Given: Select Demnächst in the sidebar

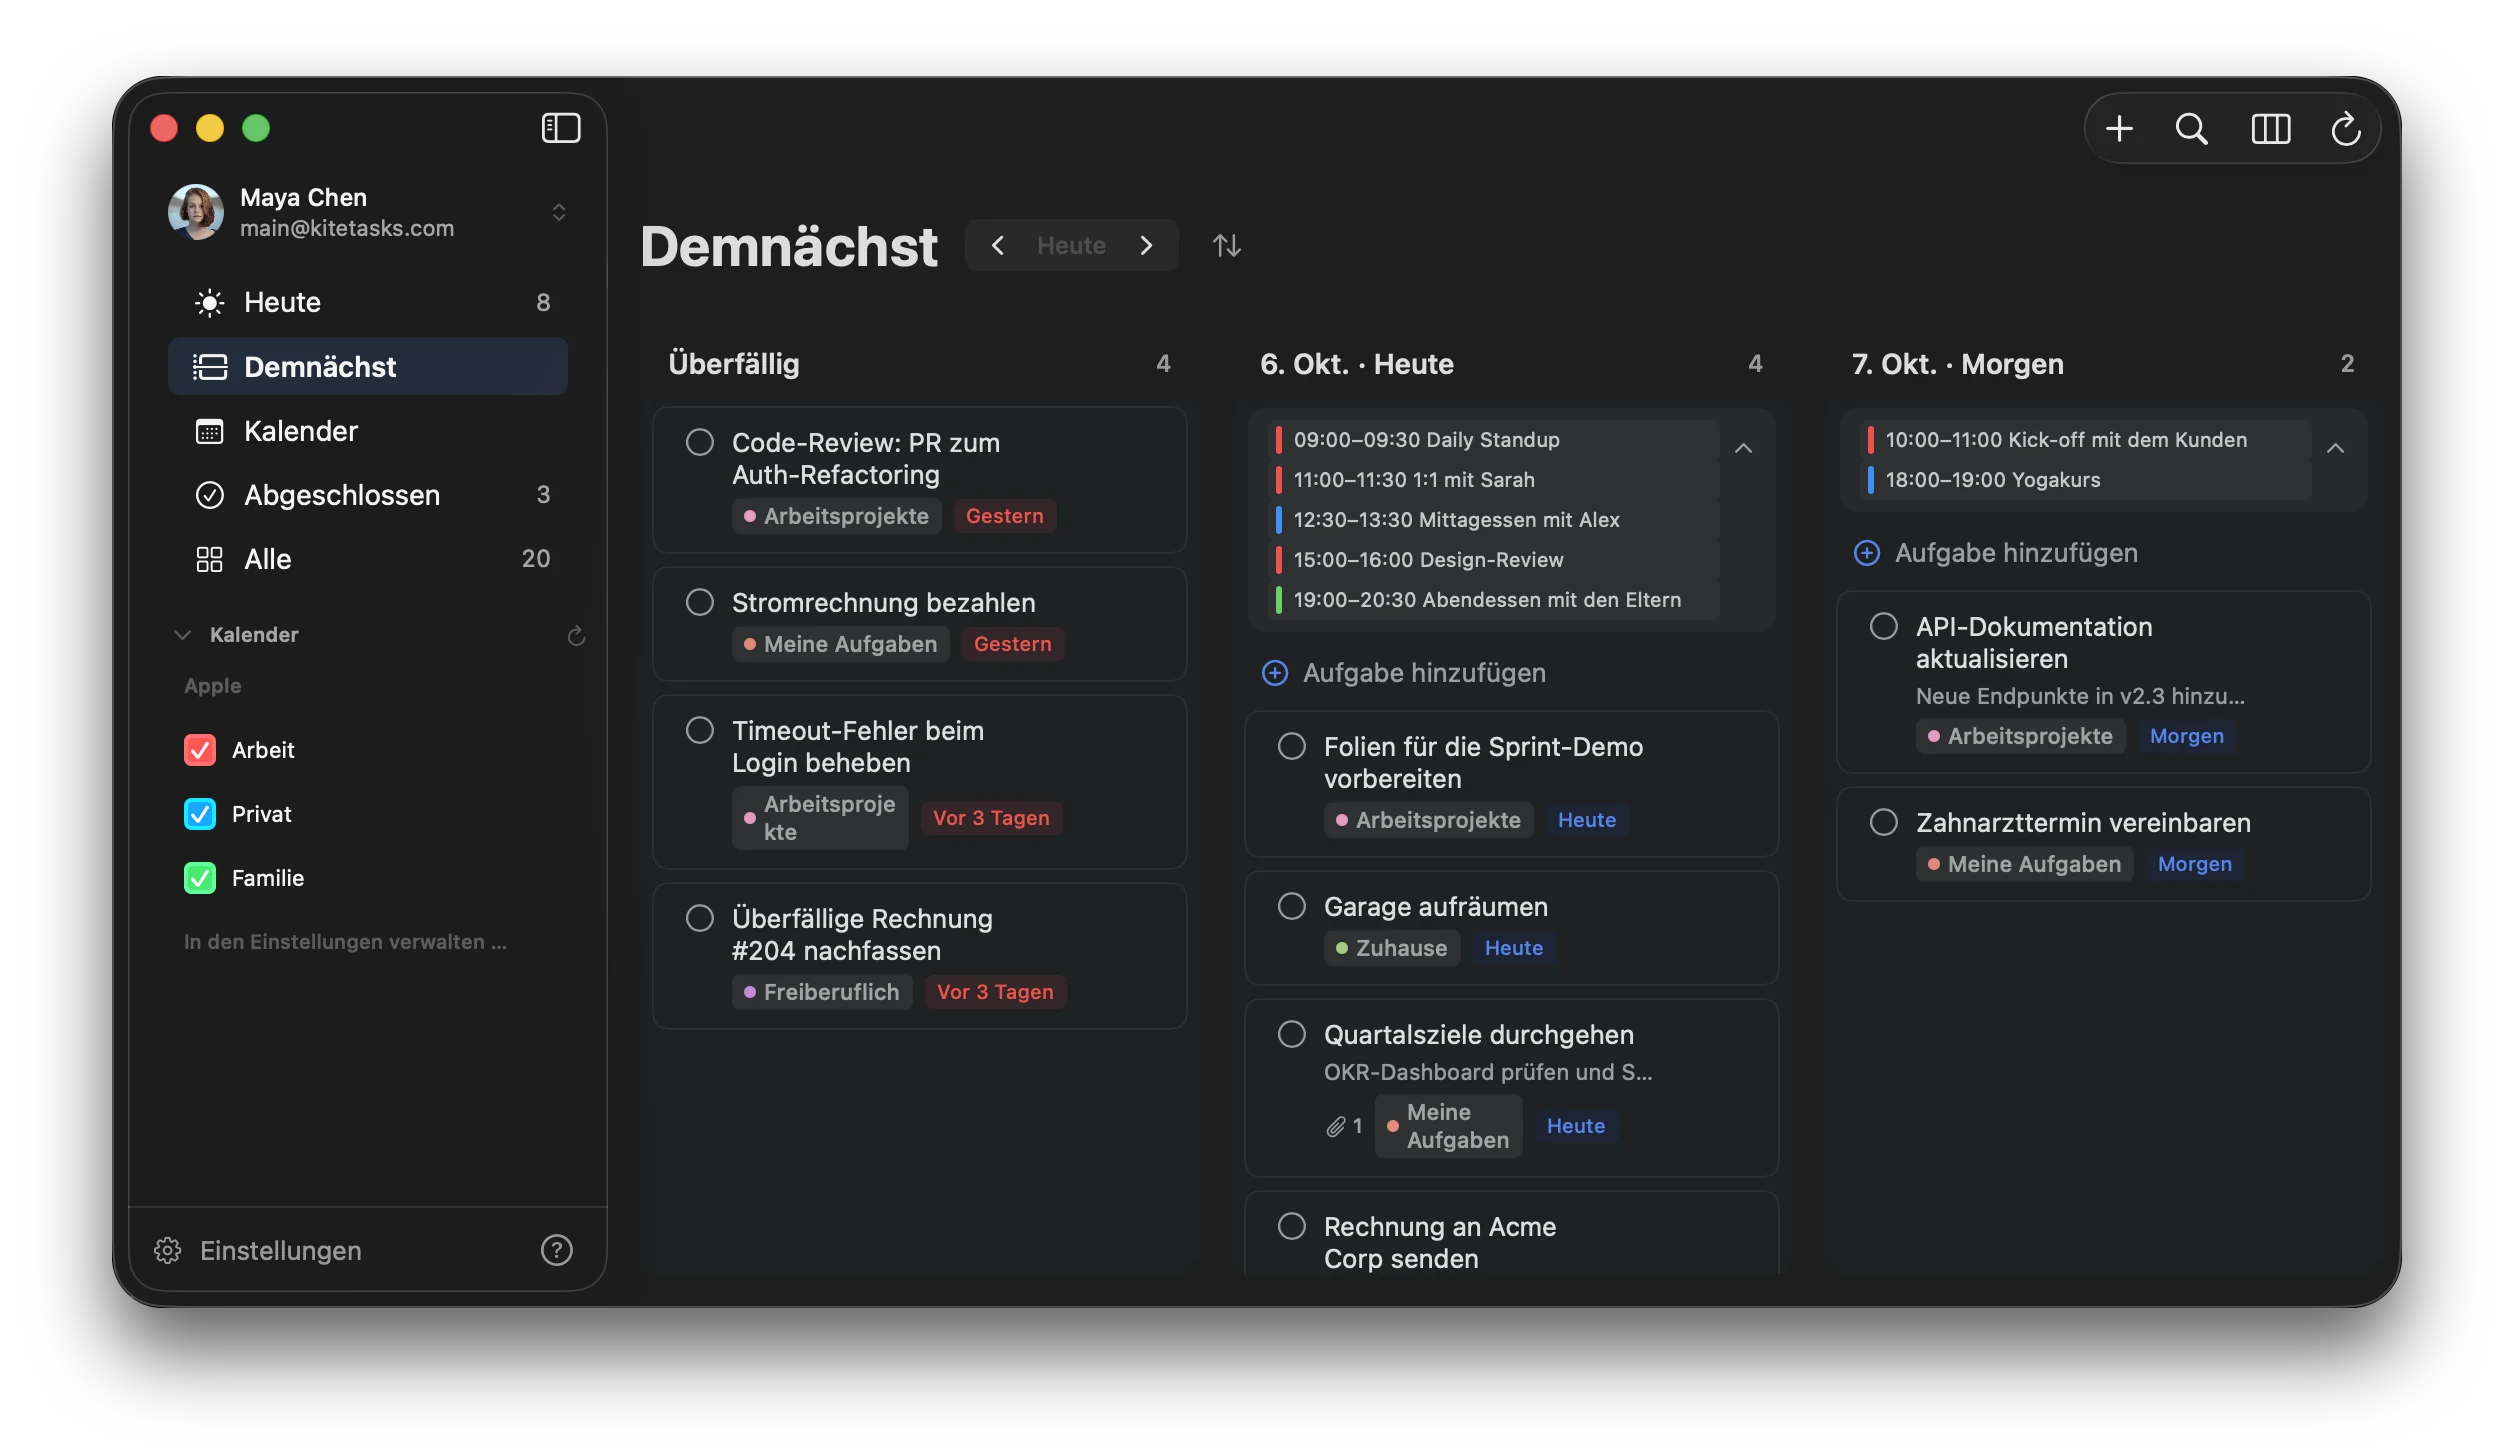Looking at the screenshot, I should tap(368, 366).
